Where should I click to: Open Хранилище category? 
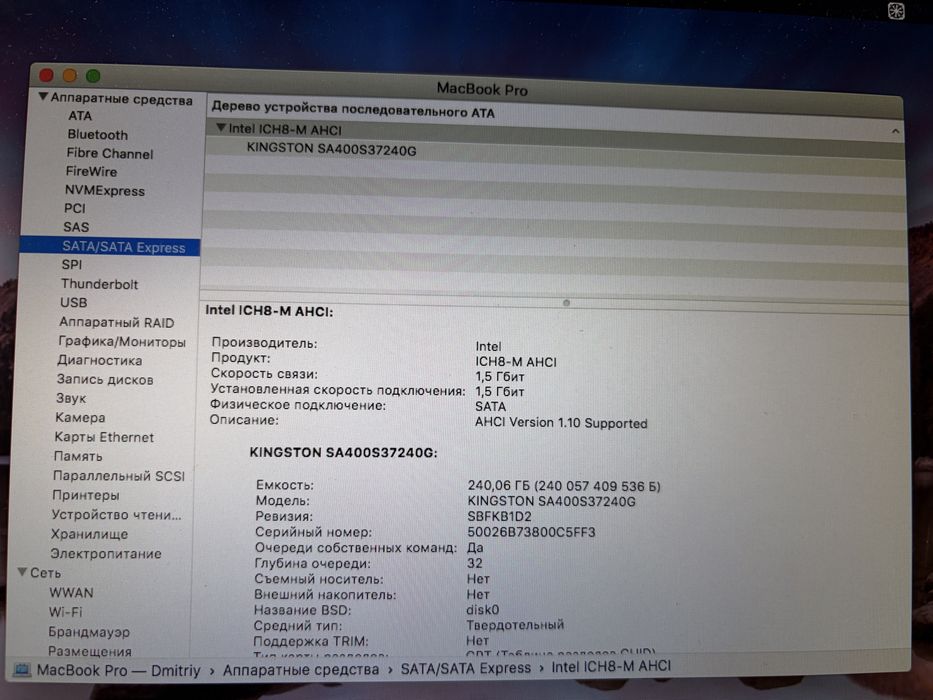[x=89, y=534]
